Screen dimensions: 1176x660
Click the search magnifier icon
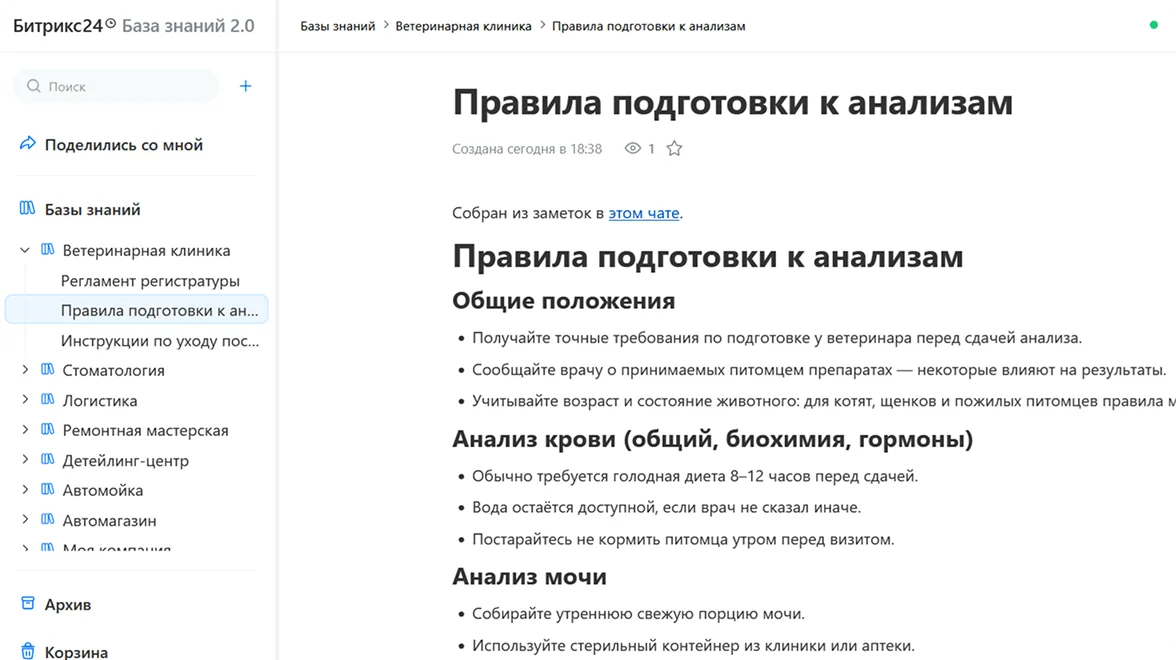(x=34, y=86)
